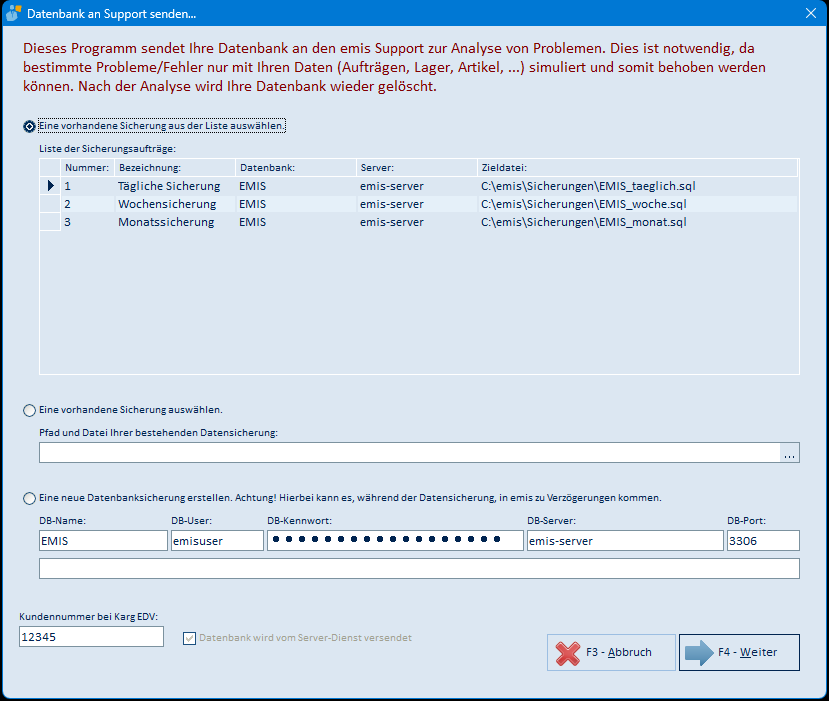Click the 'Nummer:' column header
Image resolution: width=829 pixels, height=701 pixels.
[87, 168]
